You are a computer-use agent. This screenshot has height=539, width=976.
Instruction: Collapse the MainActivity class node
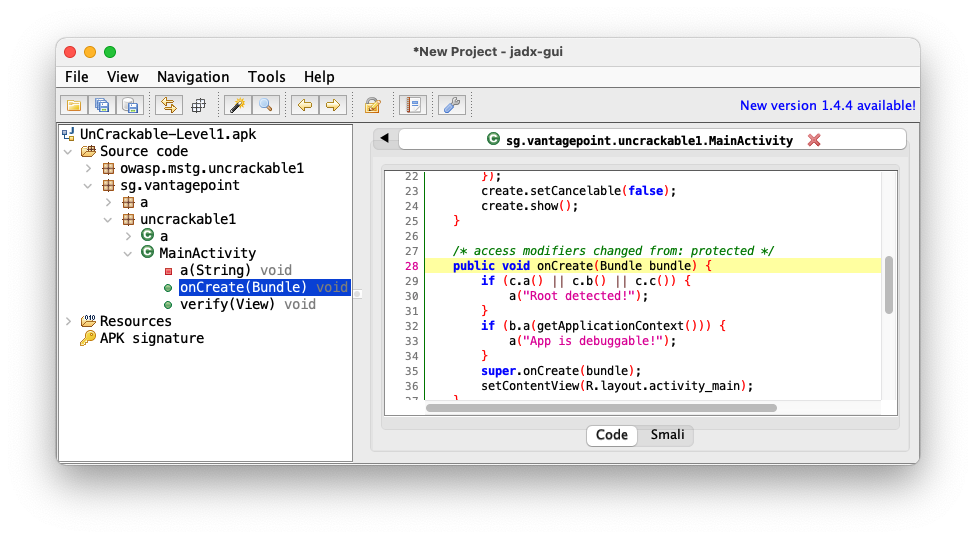coord(128,253)
